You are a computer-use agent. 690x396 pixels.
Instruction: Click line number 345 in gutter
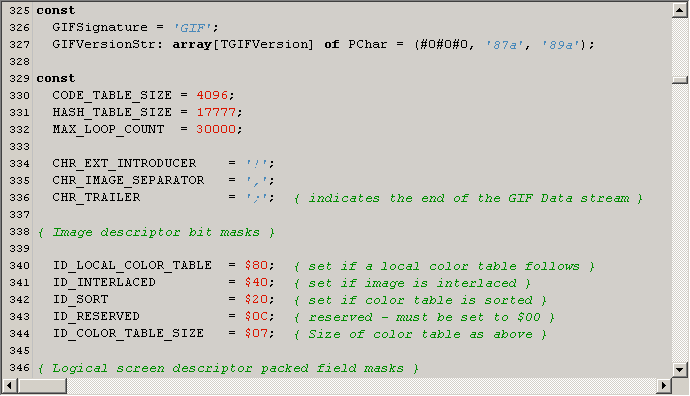pyautogui.click(x=19, y=351)
